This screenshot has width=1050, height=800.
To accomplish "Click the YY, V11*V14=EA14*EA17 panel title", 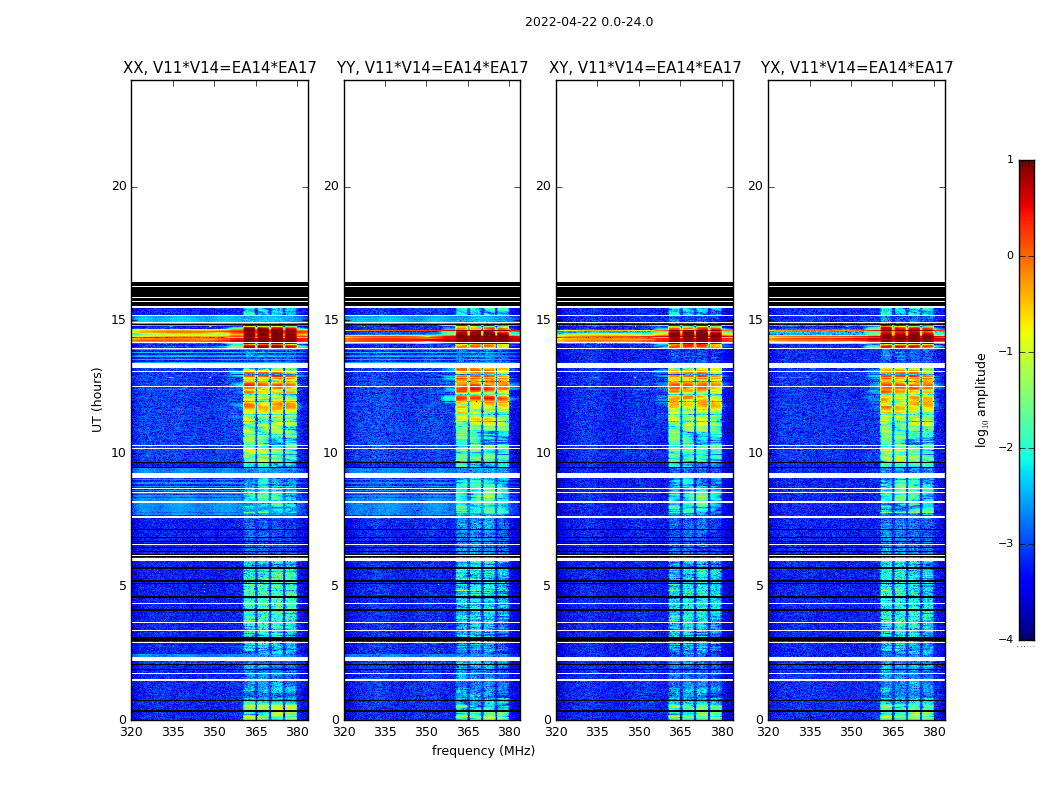I will 433,68.
